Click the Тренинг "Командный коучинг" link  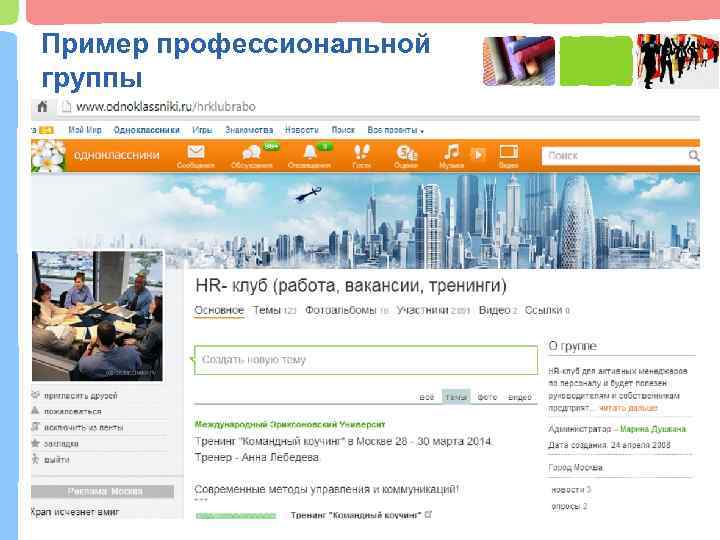coord(356,515)
